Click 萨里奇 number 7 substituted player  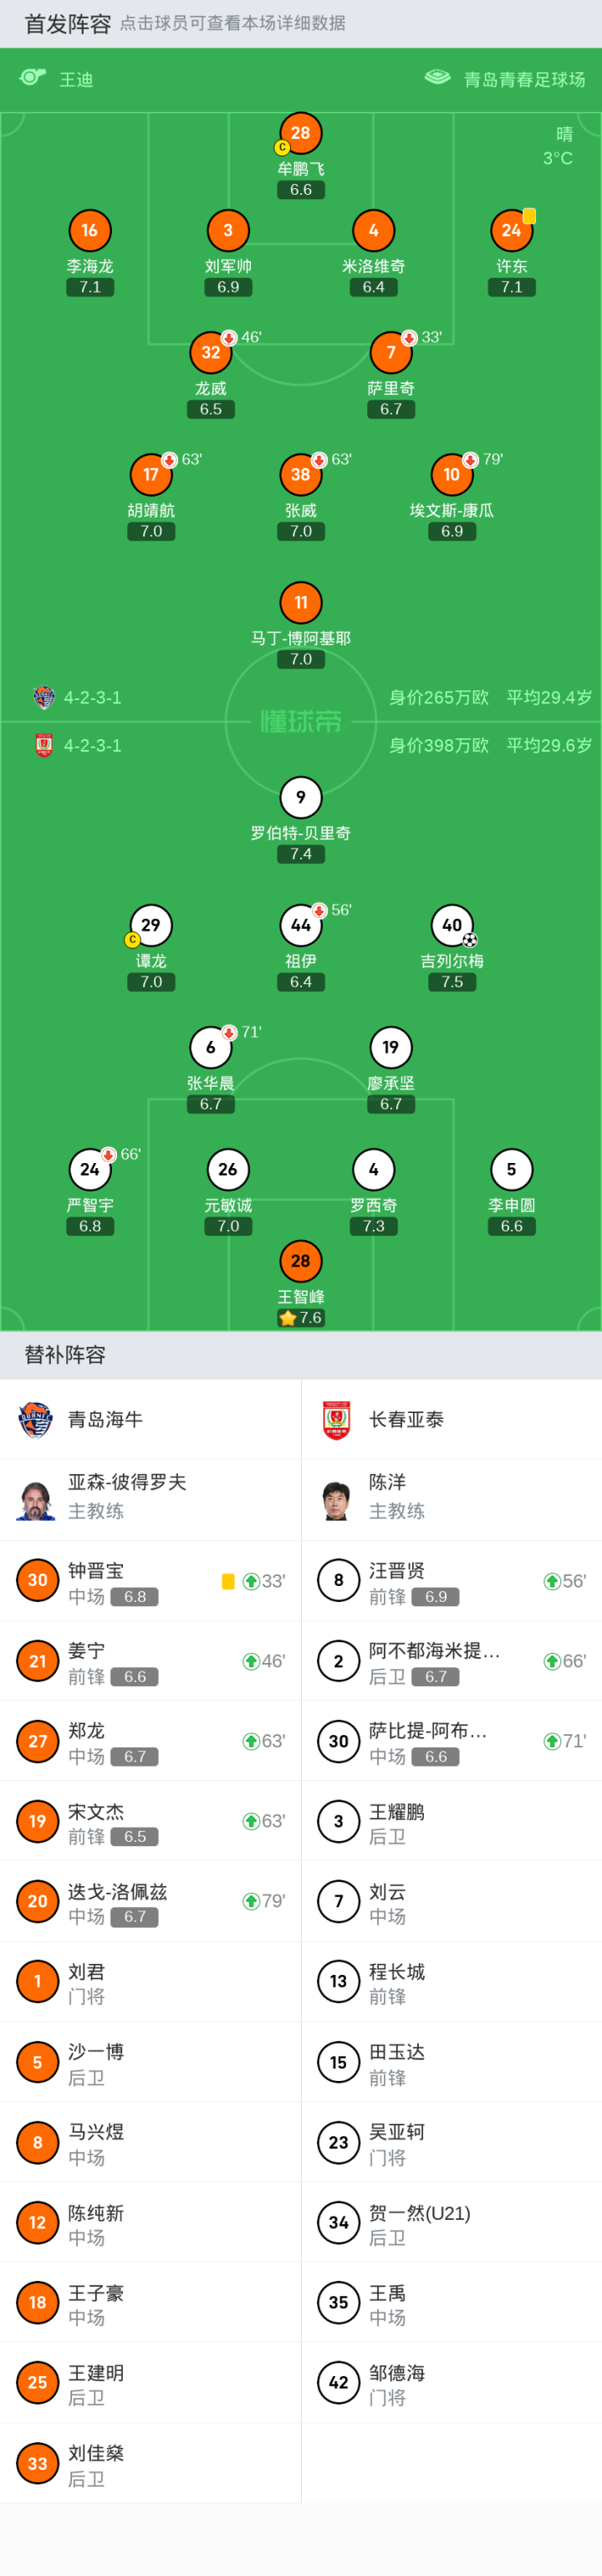pyautogui.click(x=390, y=352)
